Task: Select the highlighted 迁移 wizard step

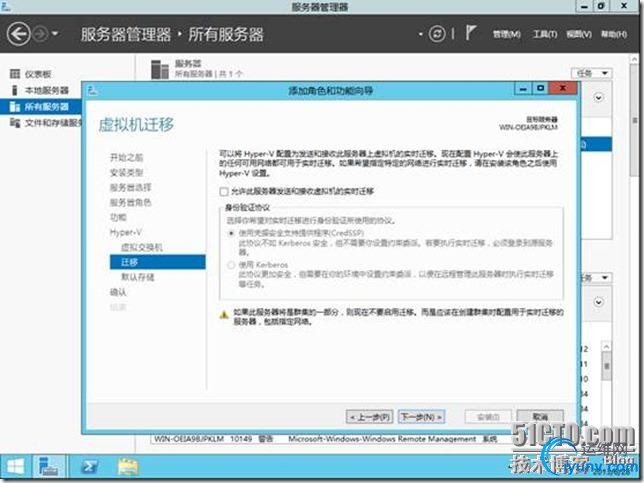Action: point(158,262)
